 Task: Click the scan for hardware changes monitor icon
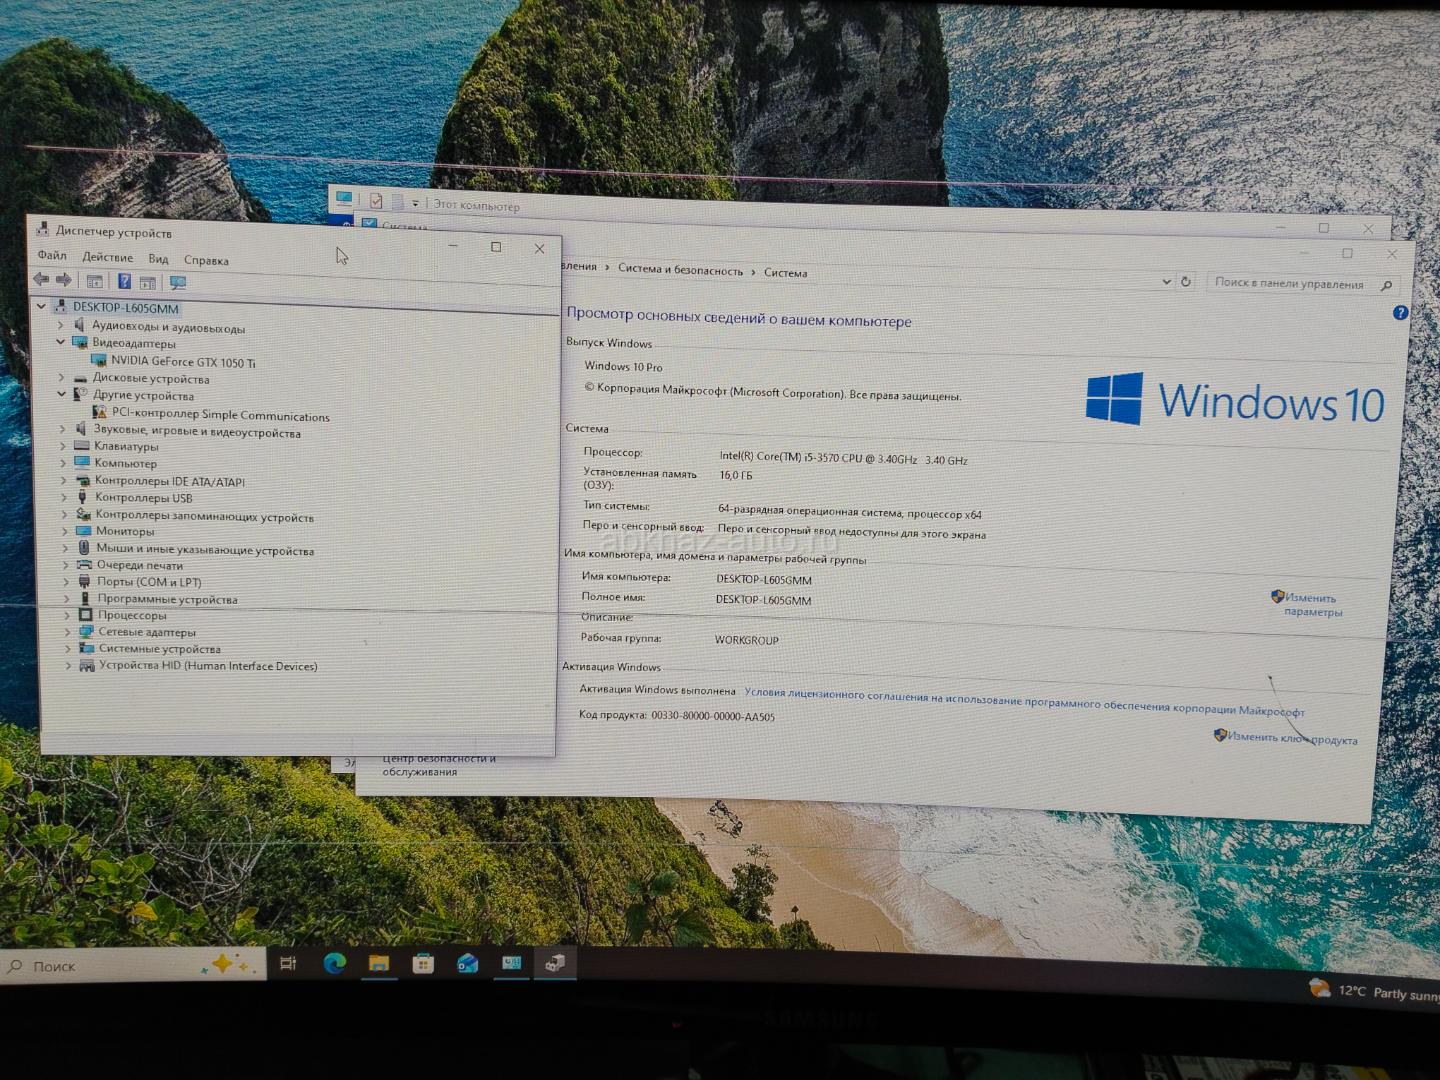click(178, 283)
